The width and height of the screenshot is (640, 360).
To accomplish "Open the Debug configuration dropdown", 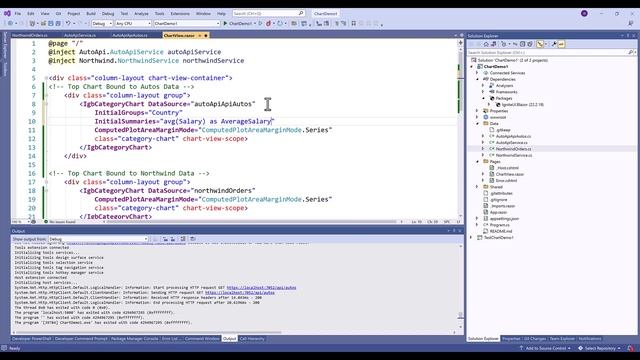I will coord(102,23).
